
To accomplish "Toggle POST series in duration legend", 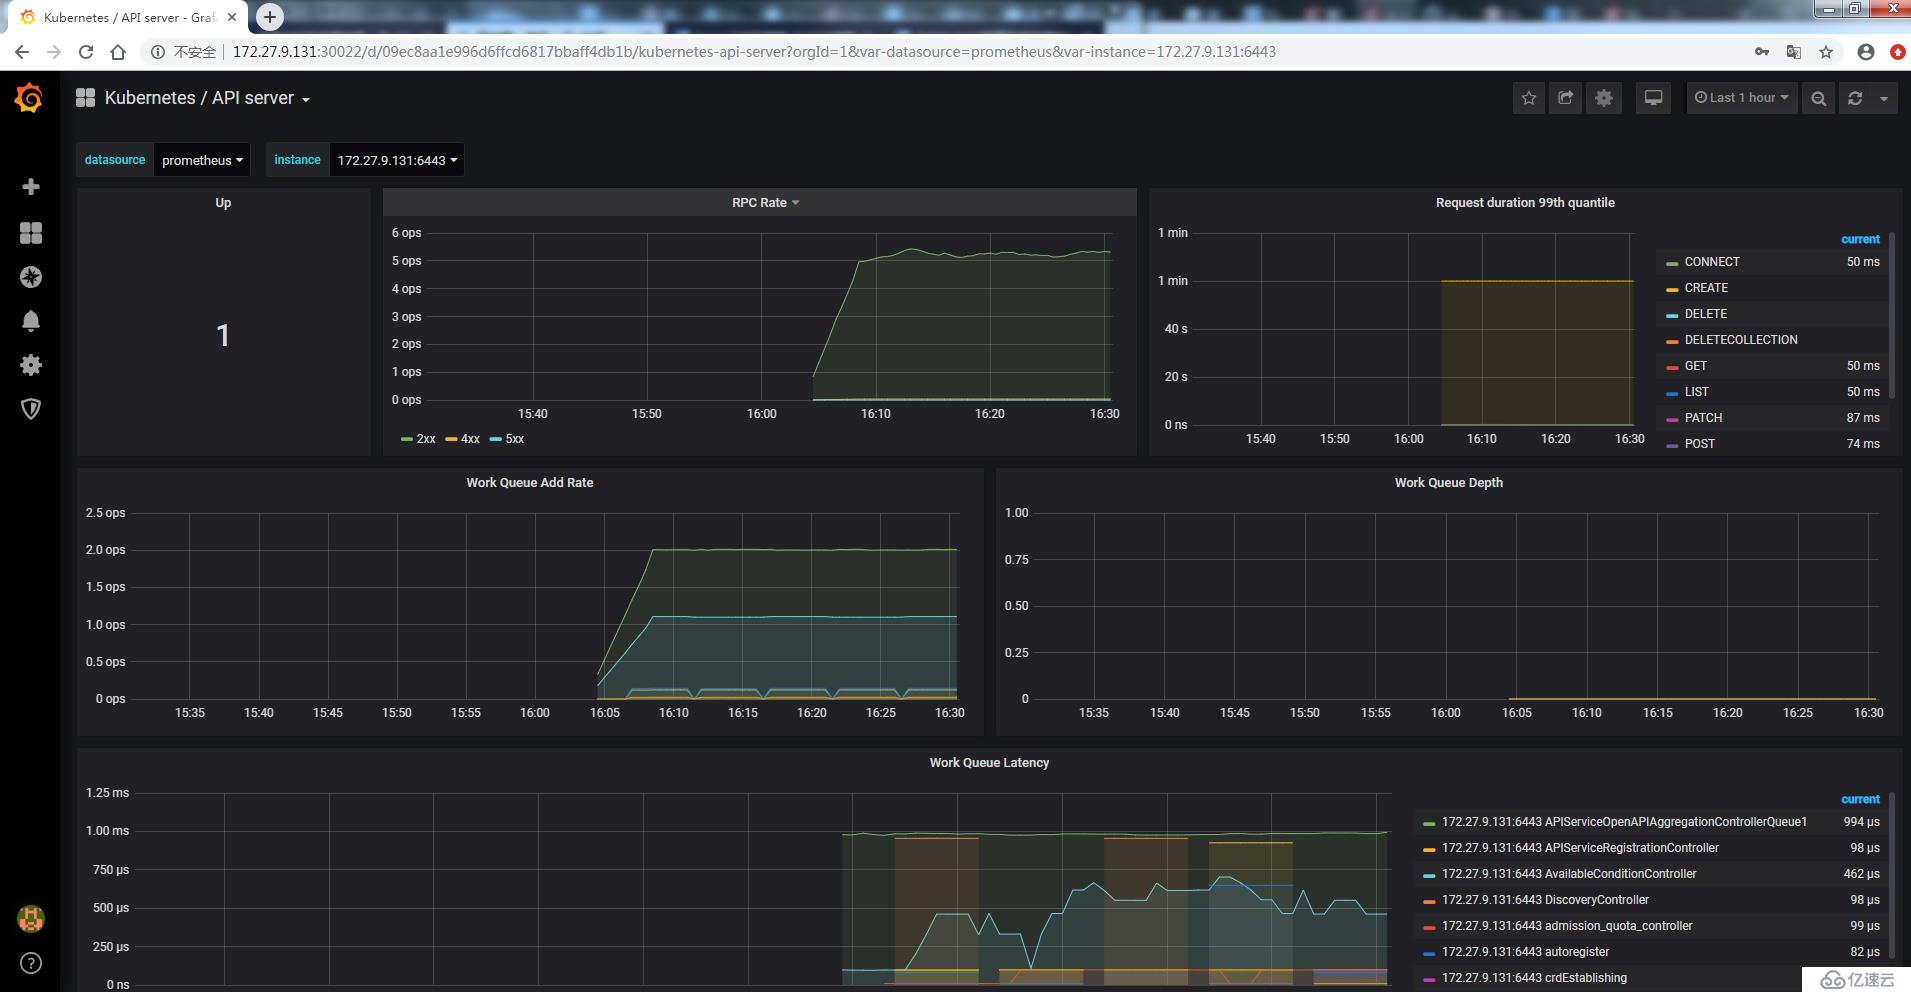I will (x=1699, y=444).
